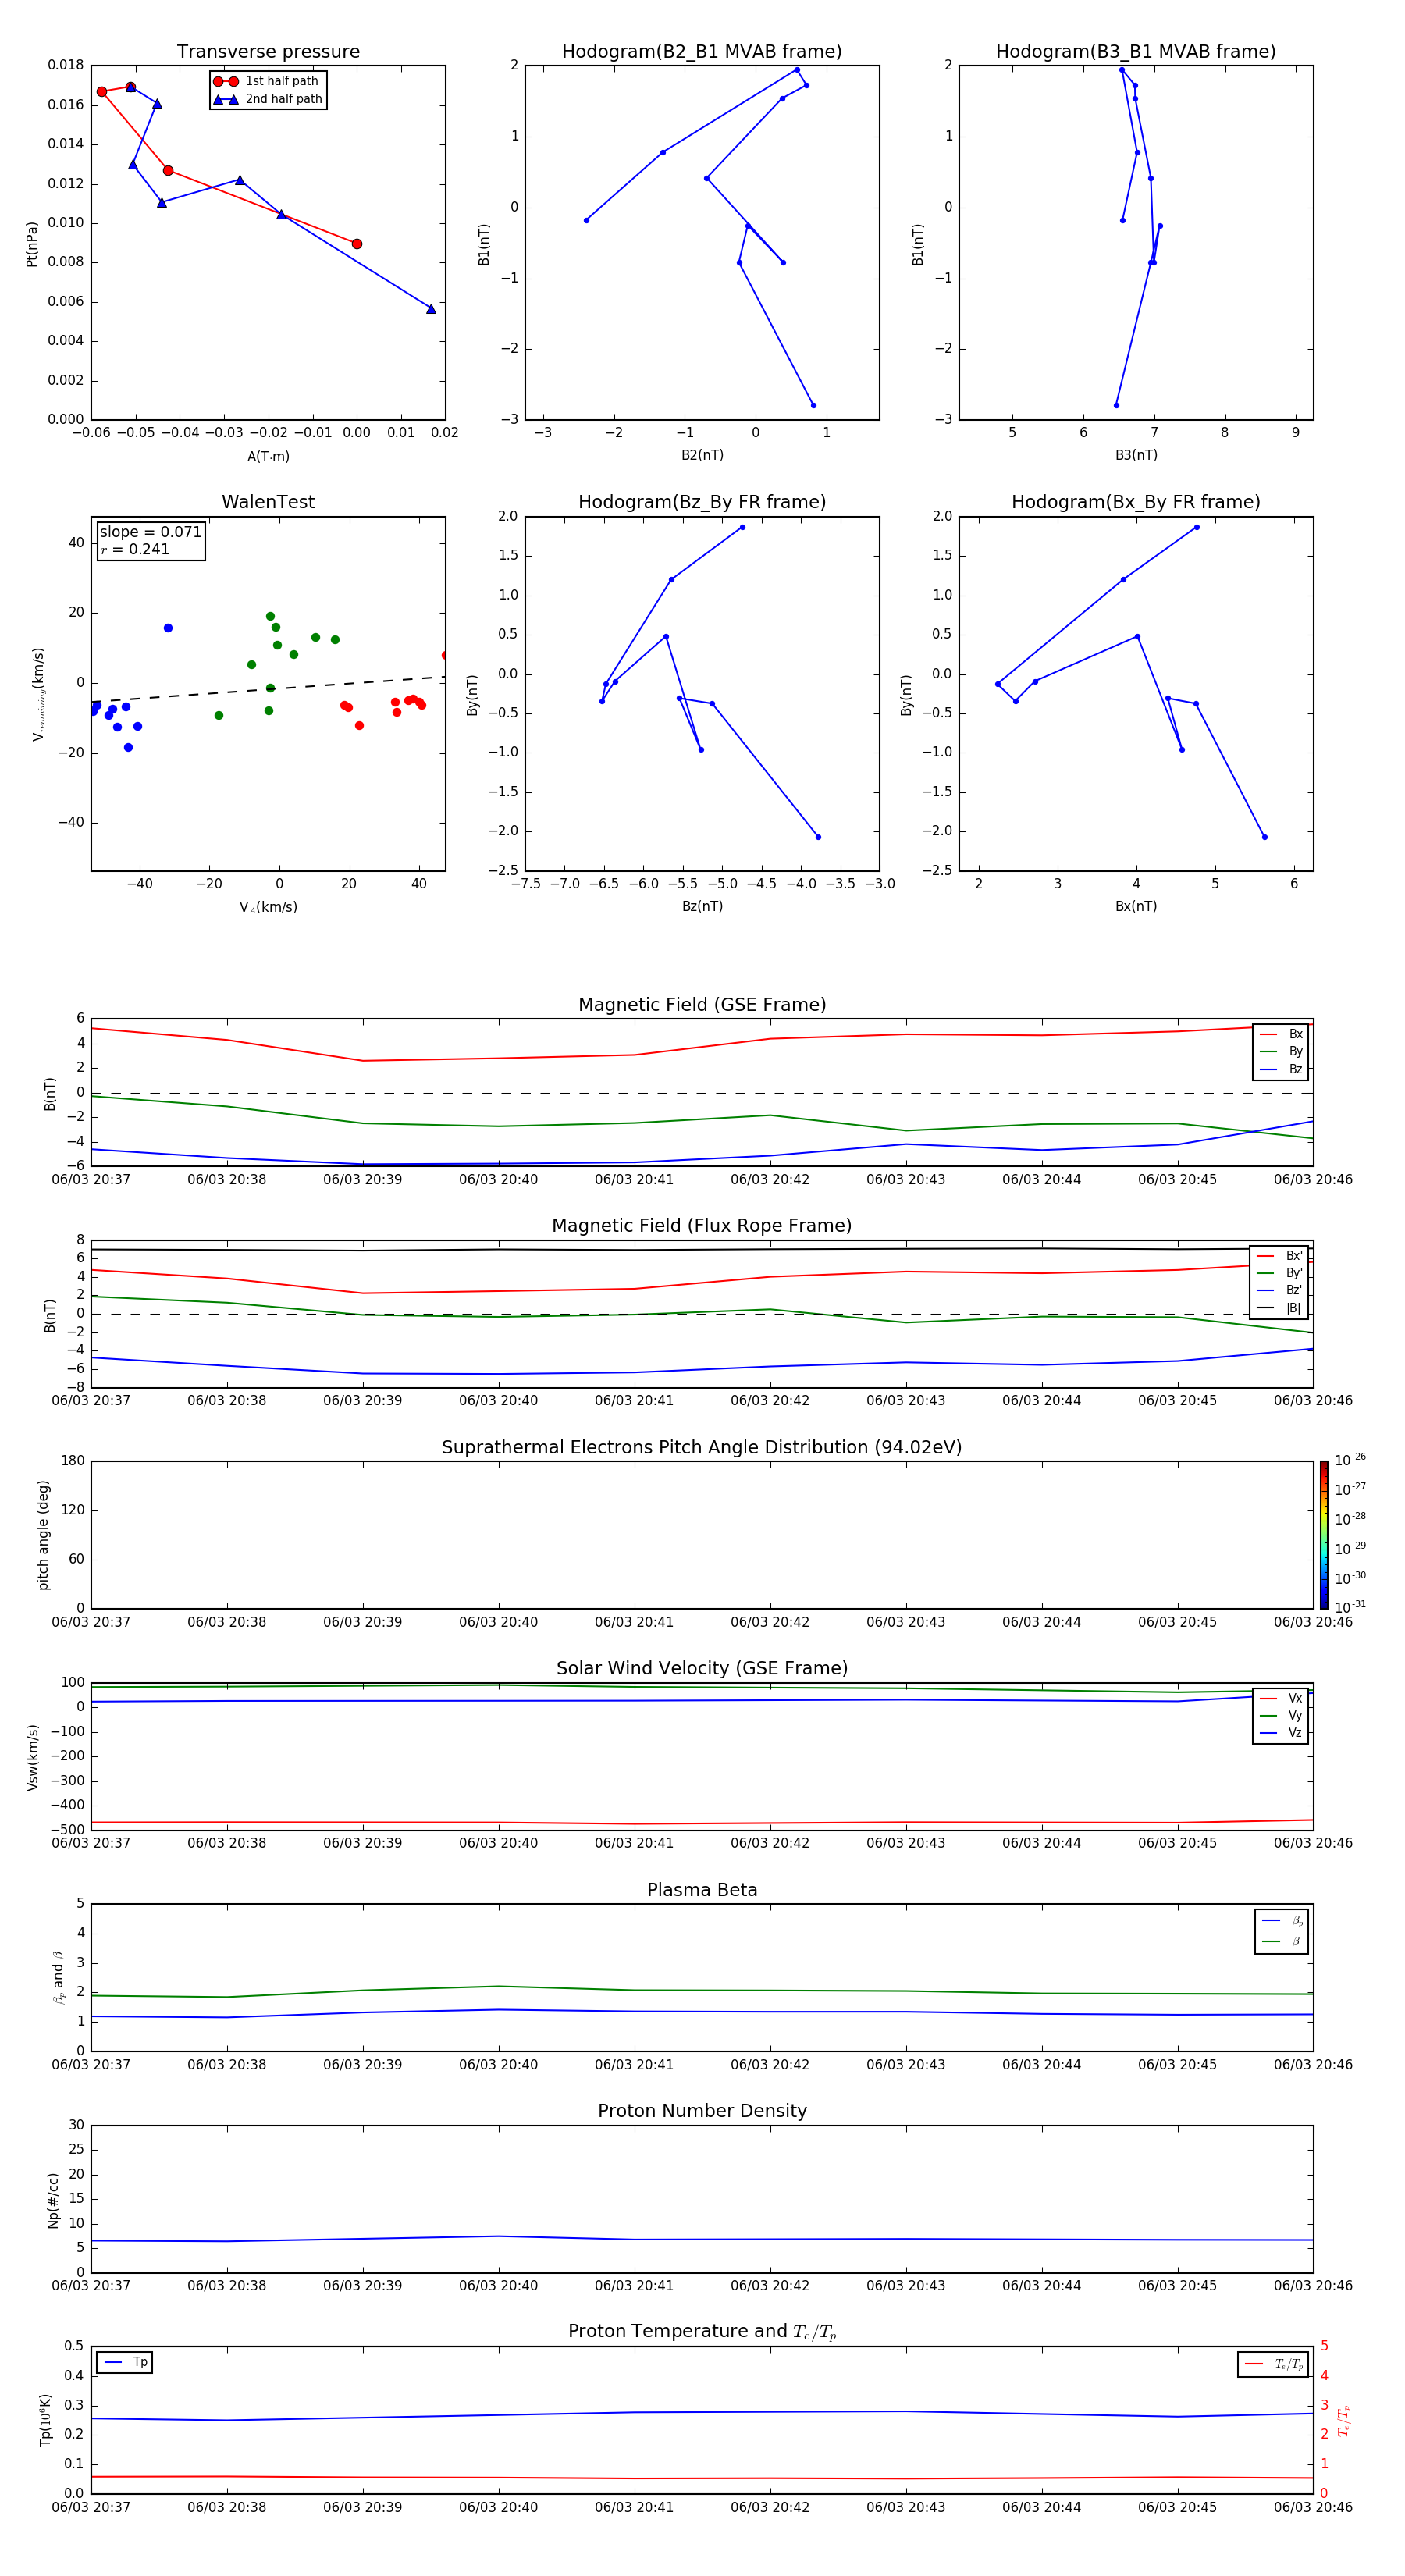Click the 'Pt(nPa)' axis label

pos(32,243)
